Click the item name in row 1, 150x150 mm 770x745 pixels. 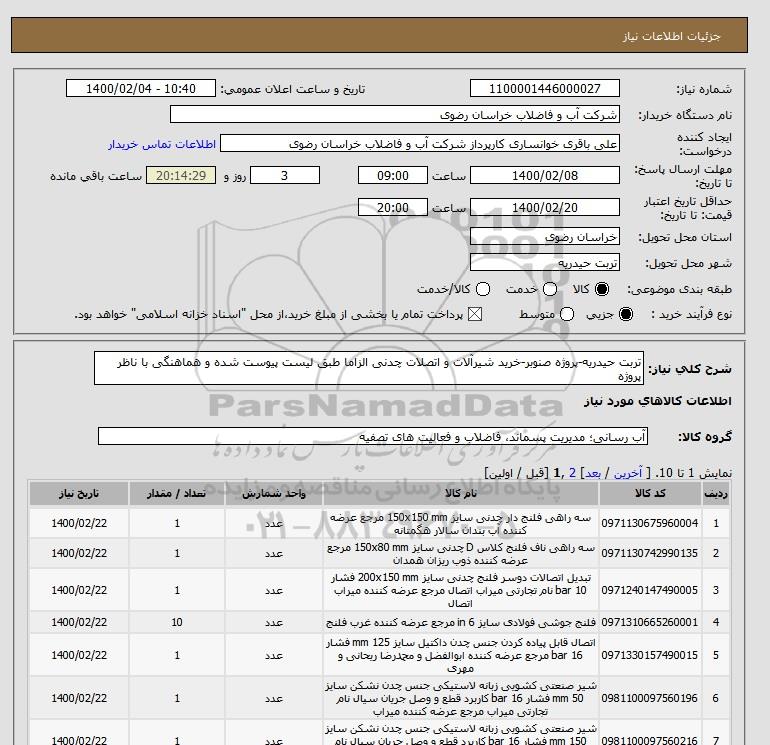461,524
